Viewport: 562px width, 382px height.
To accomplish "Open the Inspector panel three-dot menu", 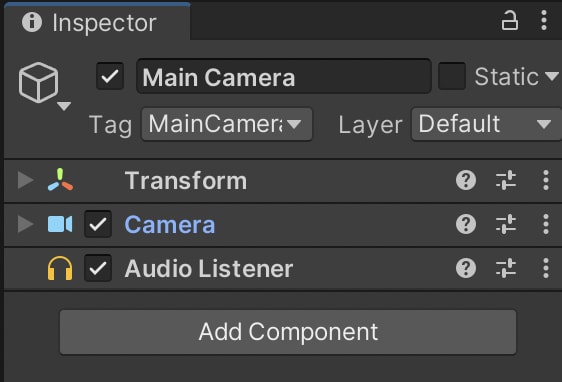I will tap(544, 20).
